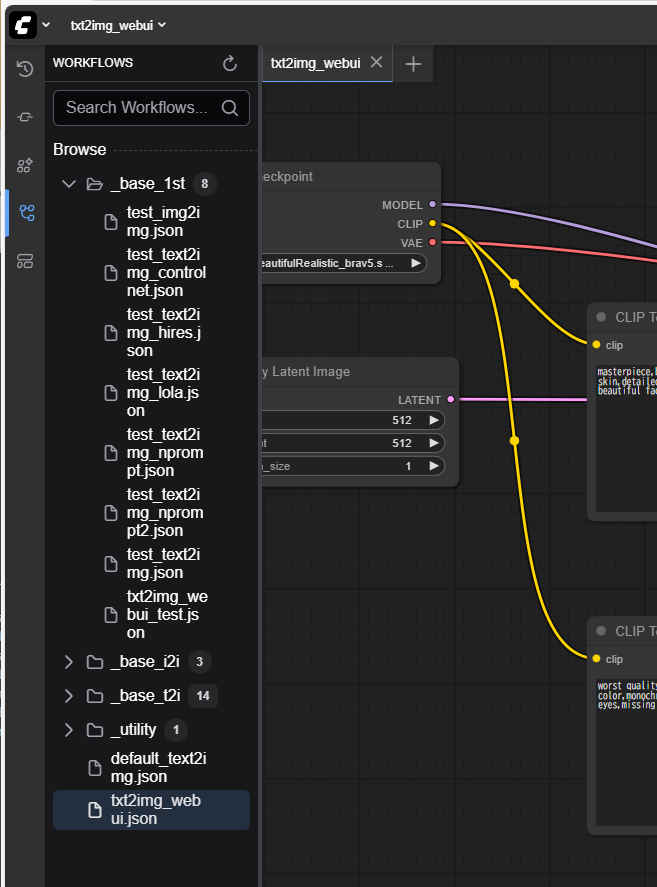Image resolution: width=657 pixels, height=887 pixels.
Task: Toggle collapse dot on lower CLIP Text node
Action: click(x=601, y=631)
